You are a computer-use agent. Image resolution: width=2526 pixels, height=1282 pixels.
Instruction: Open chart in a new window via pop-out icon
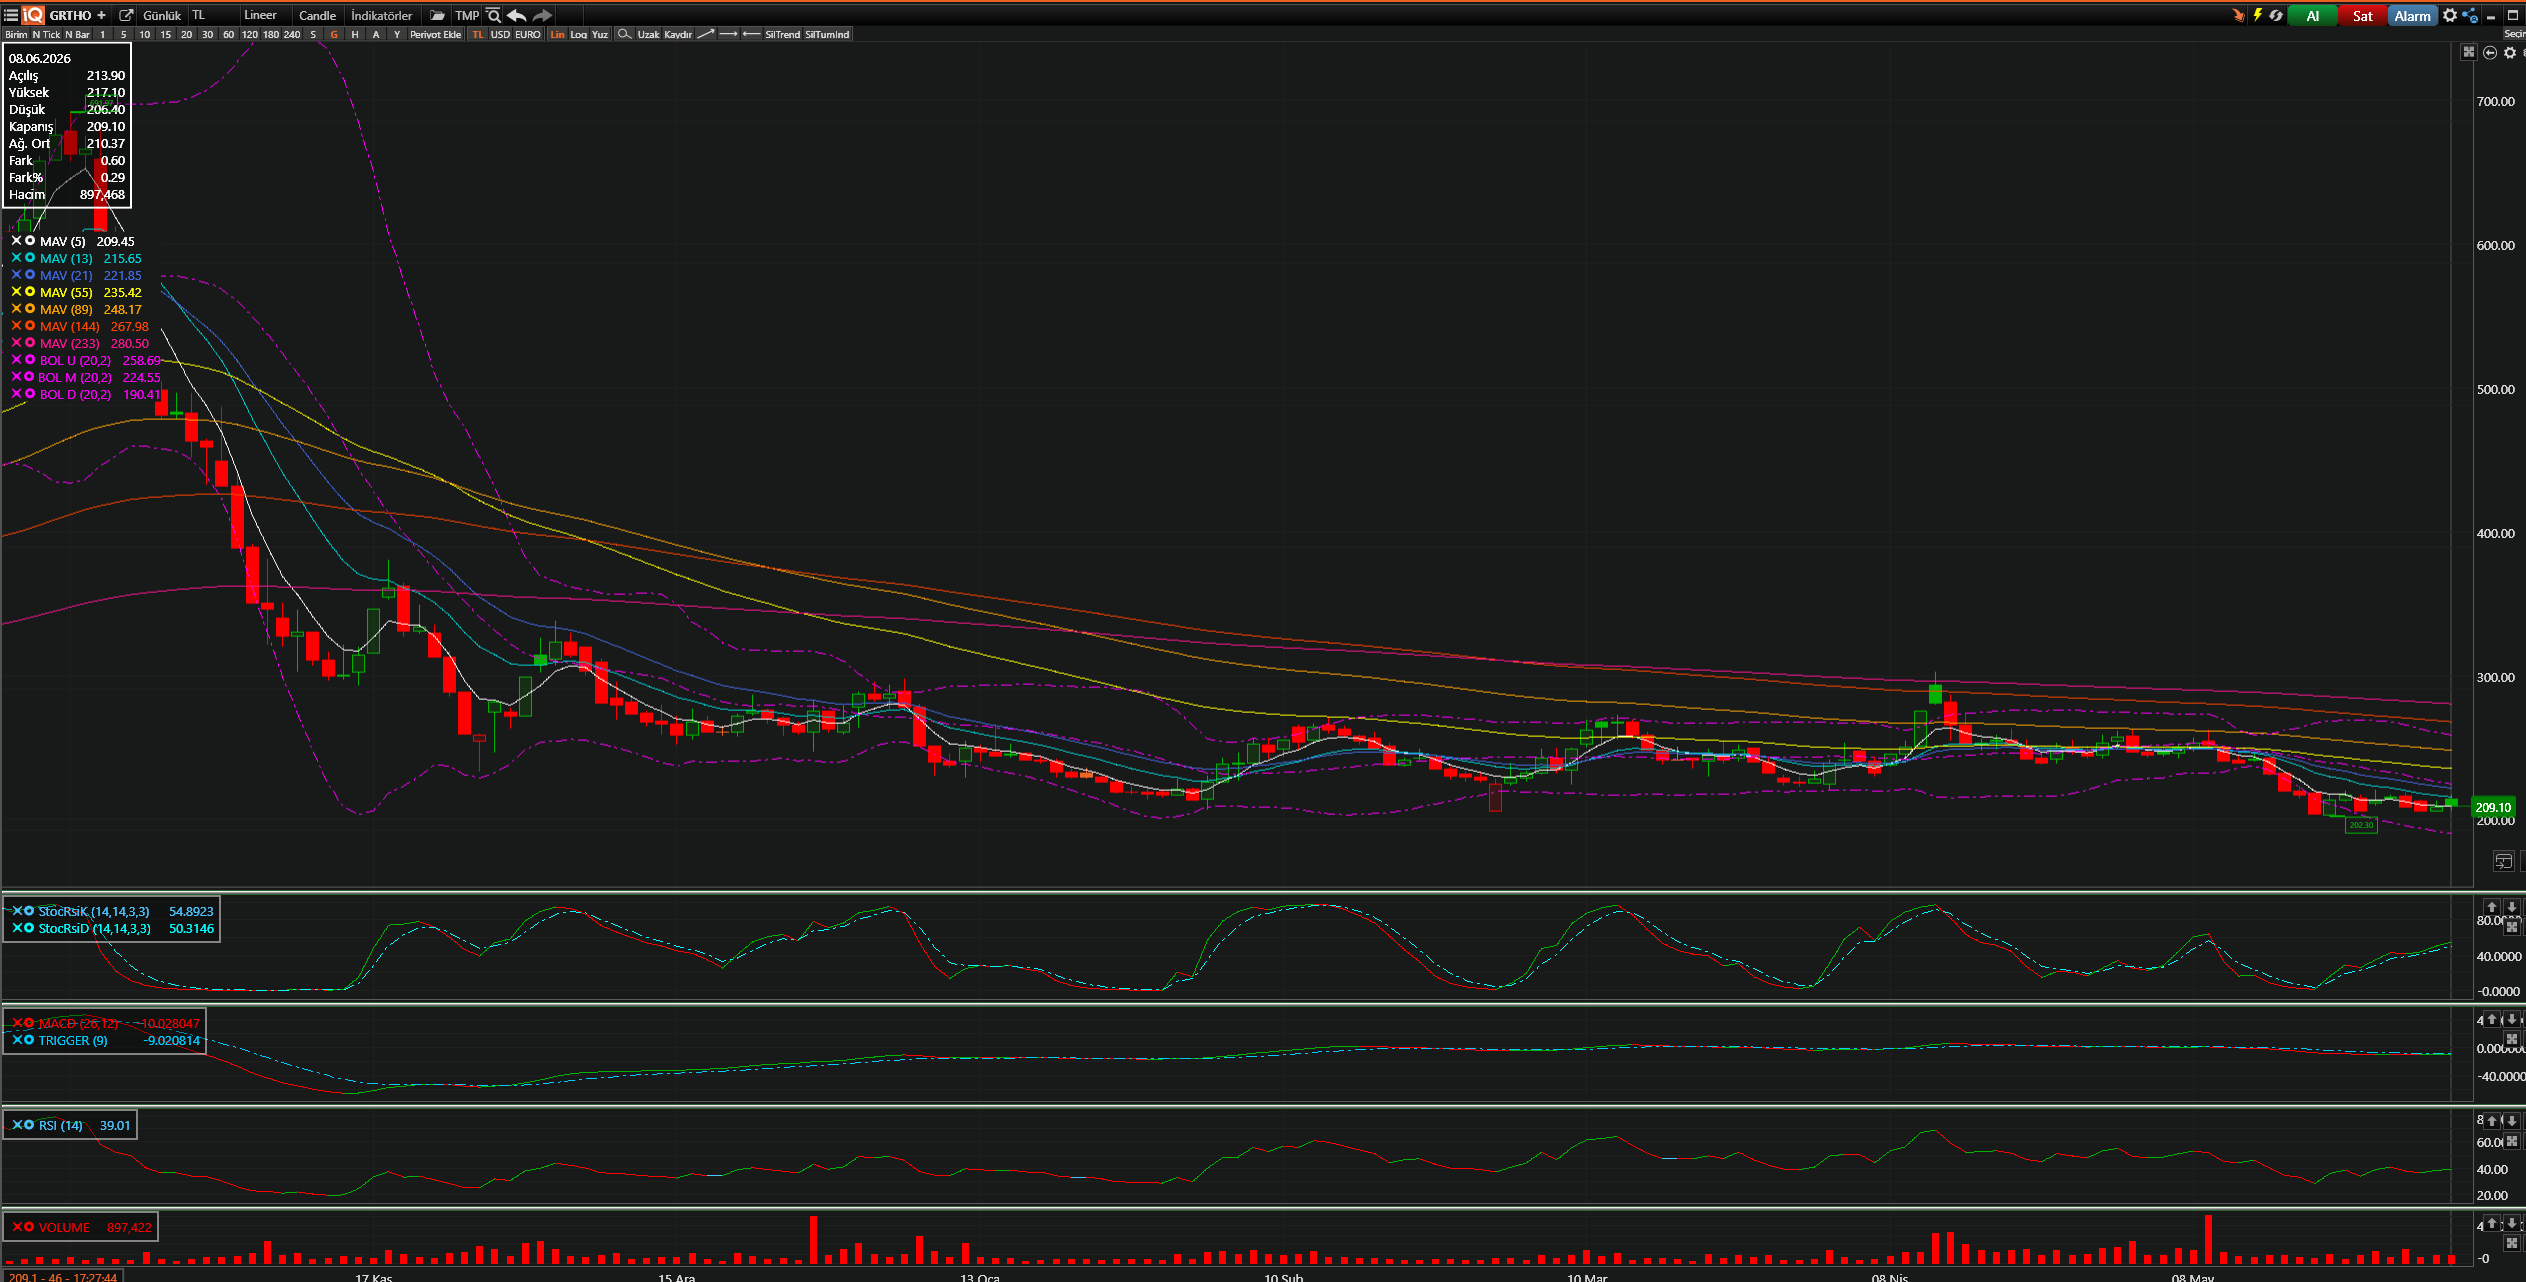[126, 15]
